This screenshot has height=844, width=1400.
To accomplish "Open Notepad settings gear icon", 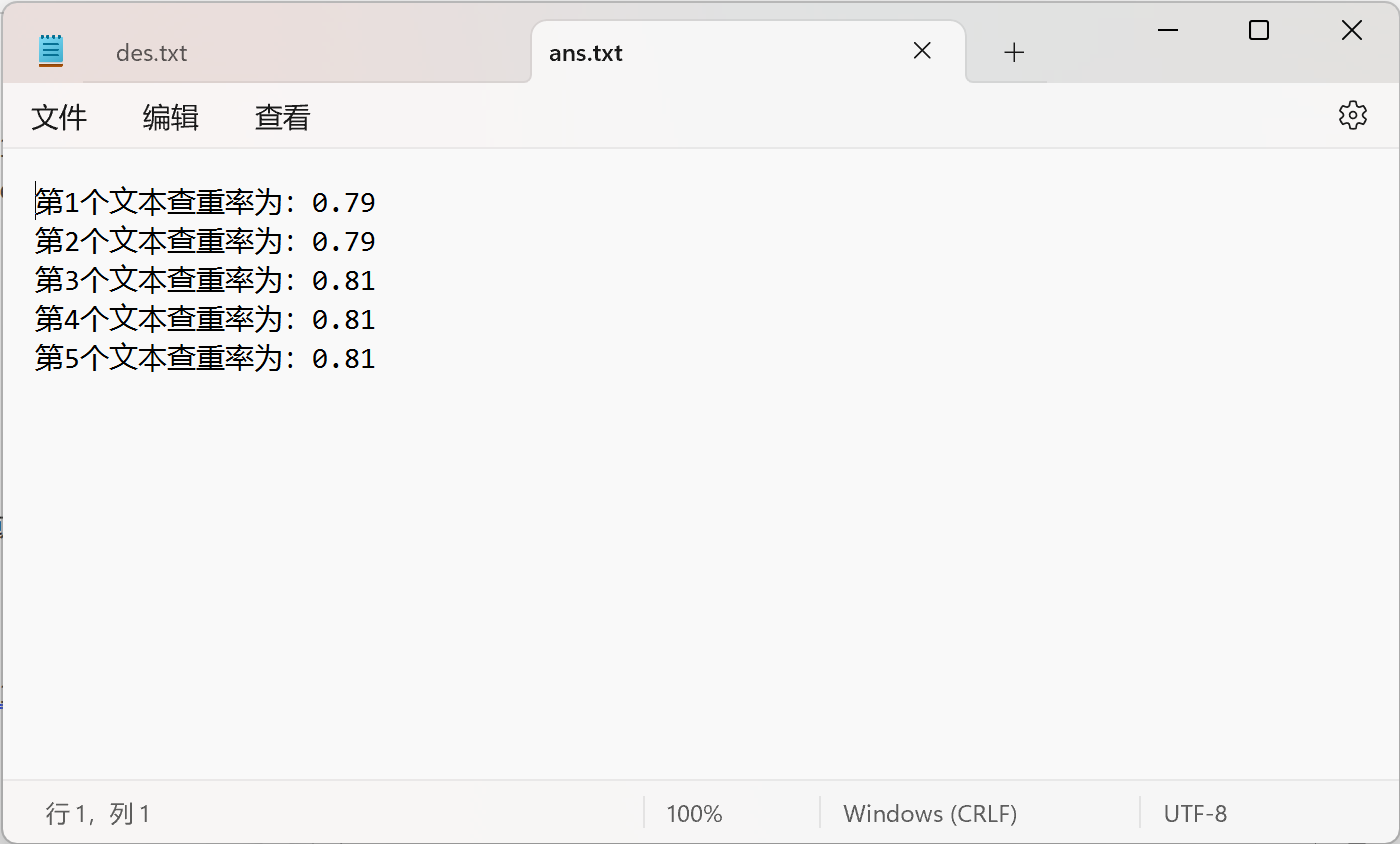I will coord(1352,116).
